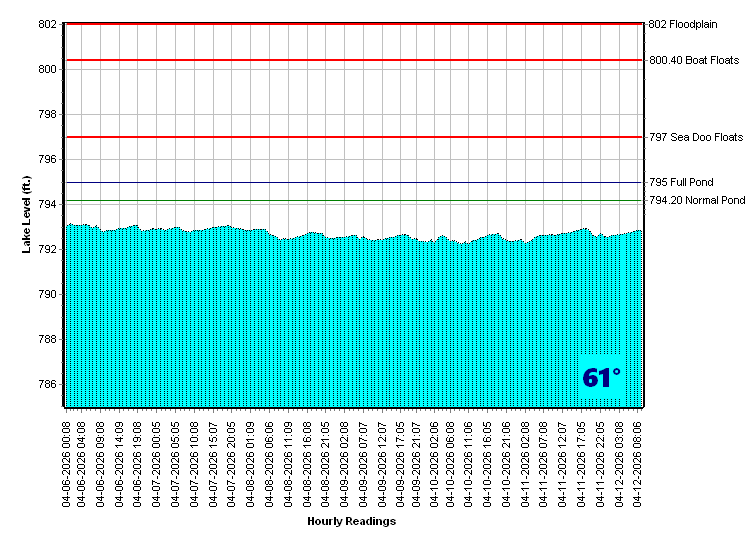Click the 61° temperature badge
Viewport: 750px width, 550px height.
[x=602, y=378]
